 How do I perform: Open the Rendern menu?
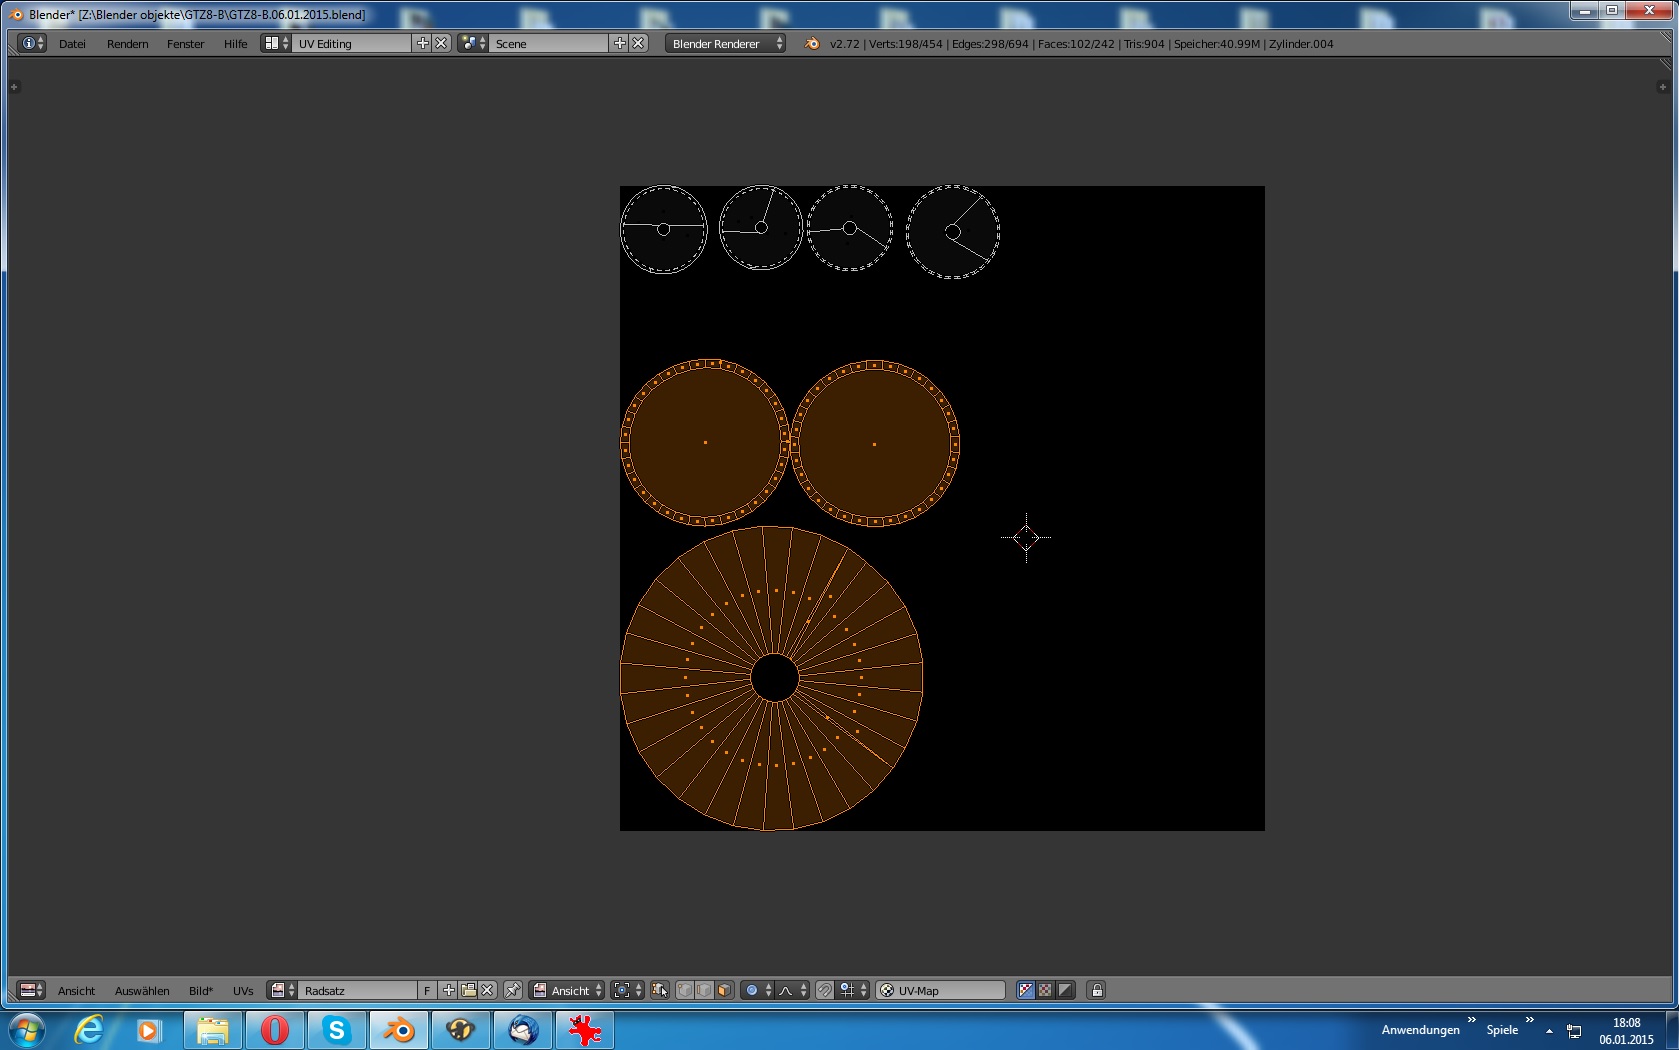pos(127,44)
